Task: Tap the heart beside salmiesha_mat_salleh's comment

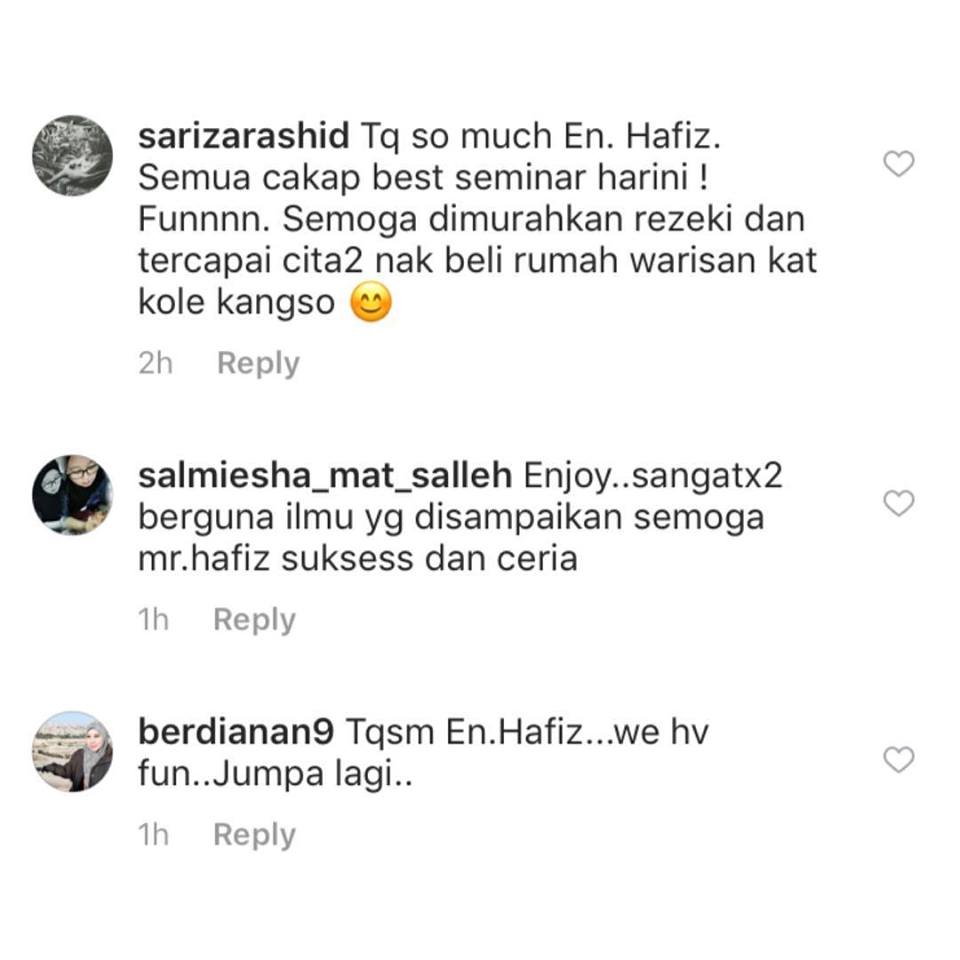Action: click(x=898, y=503)
